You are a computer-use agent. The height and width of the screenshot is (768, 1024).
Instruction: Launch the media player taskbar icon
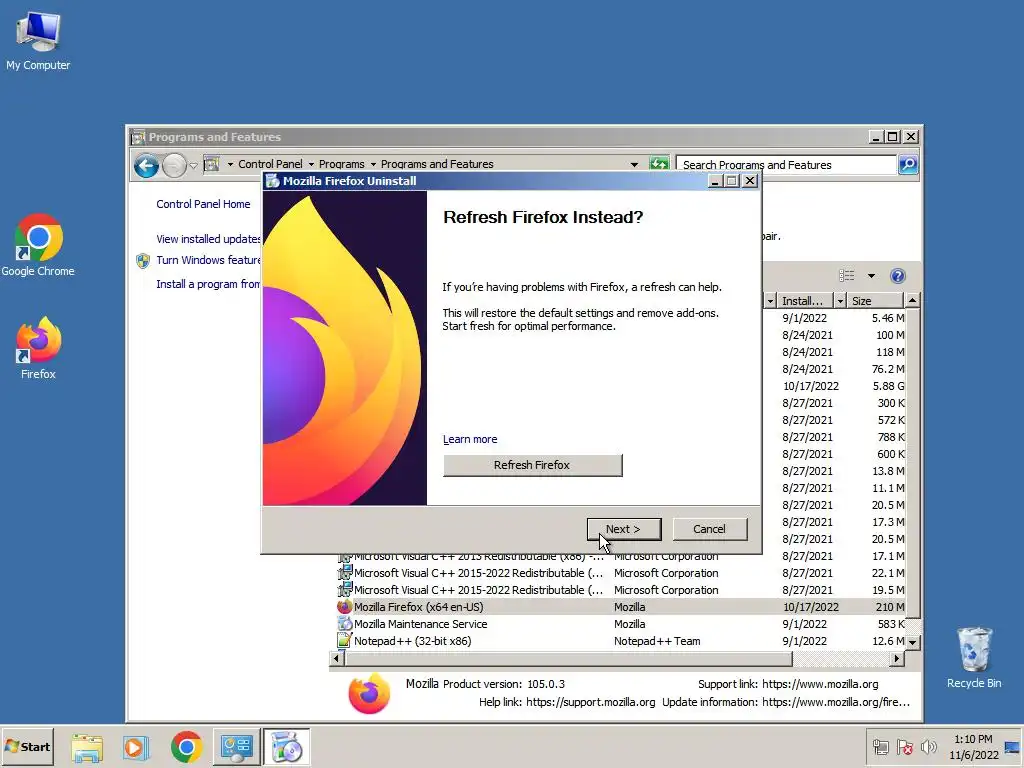point(136,747)
